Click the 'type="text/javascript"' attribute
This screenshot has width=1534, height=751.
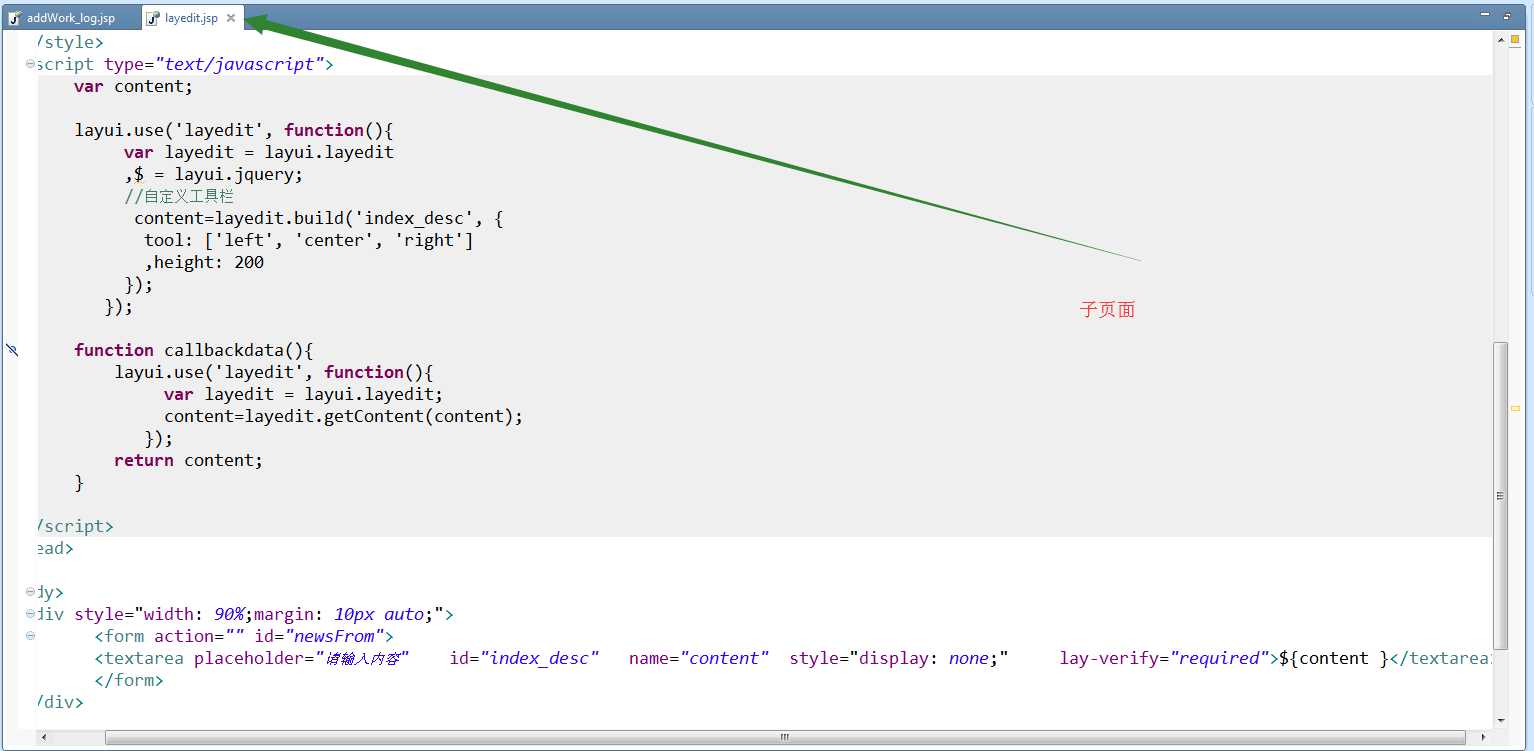[214, 64]
